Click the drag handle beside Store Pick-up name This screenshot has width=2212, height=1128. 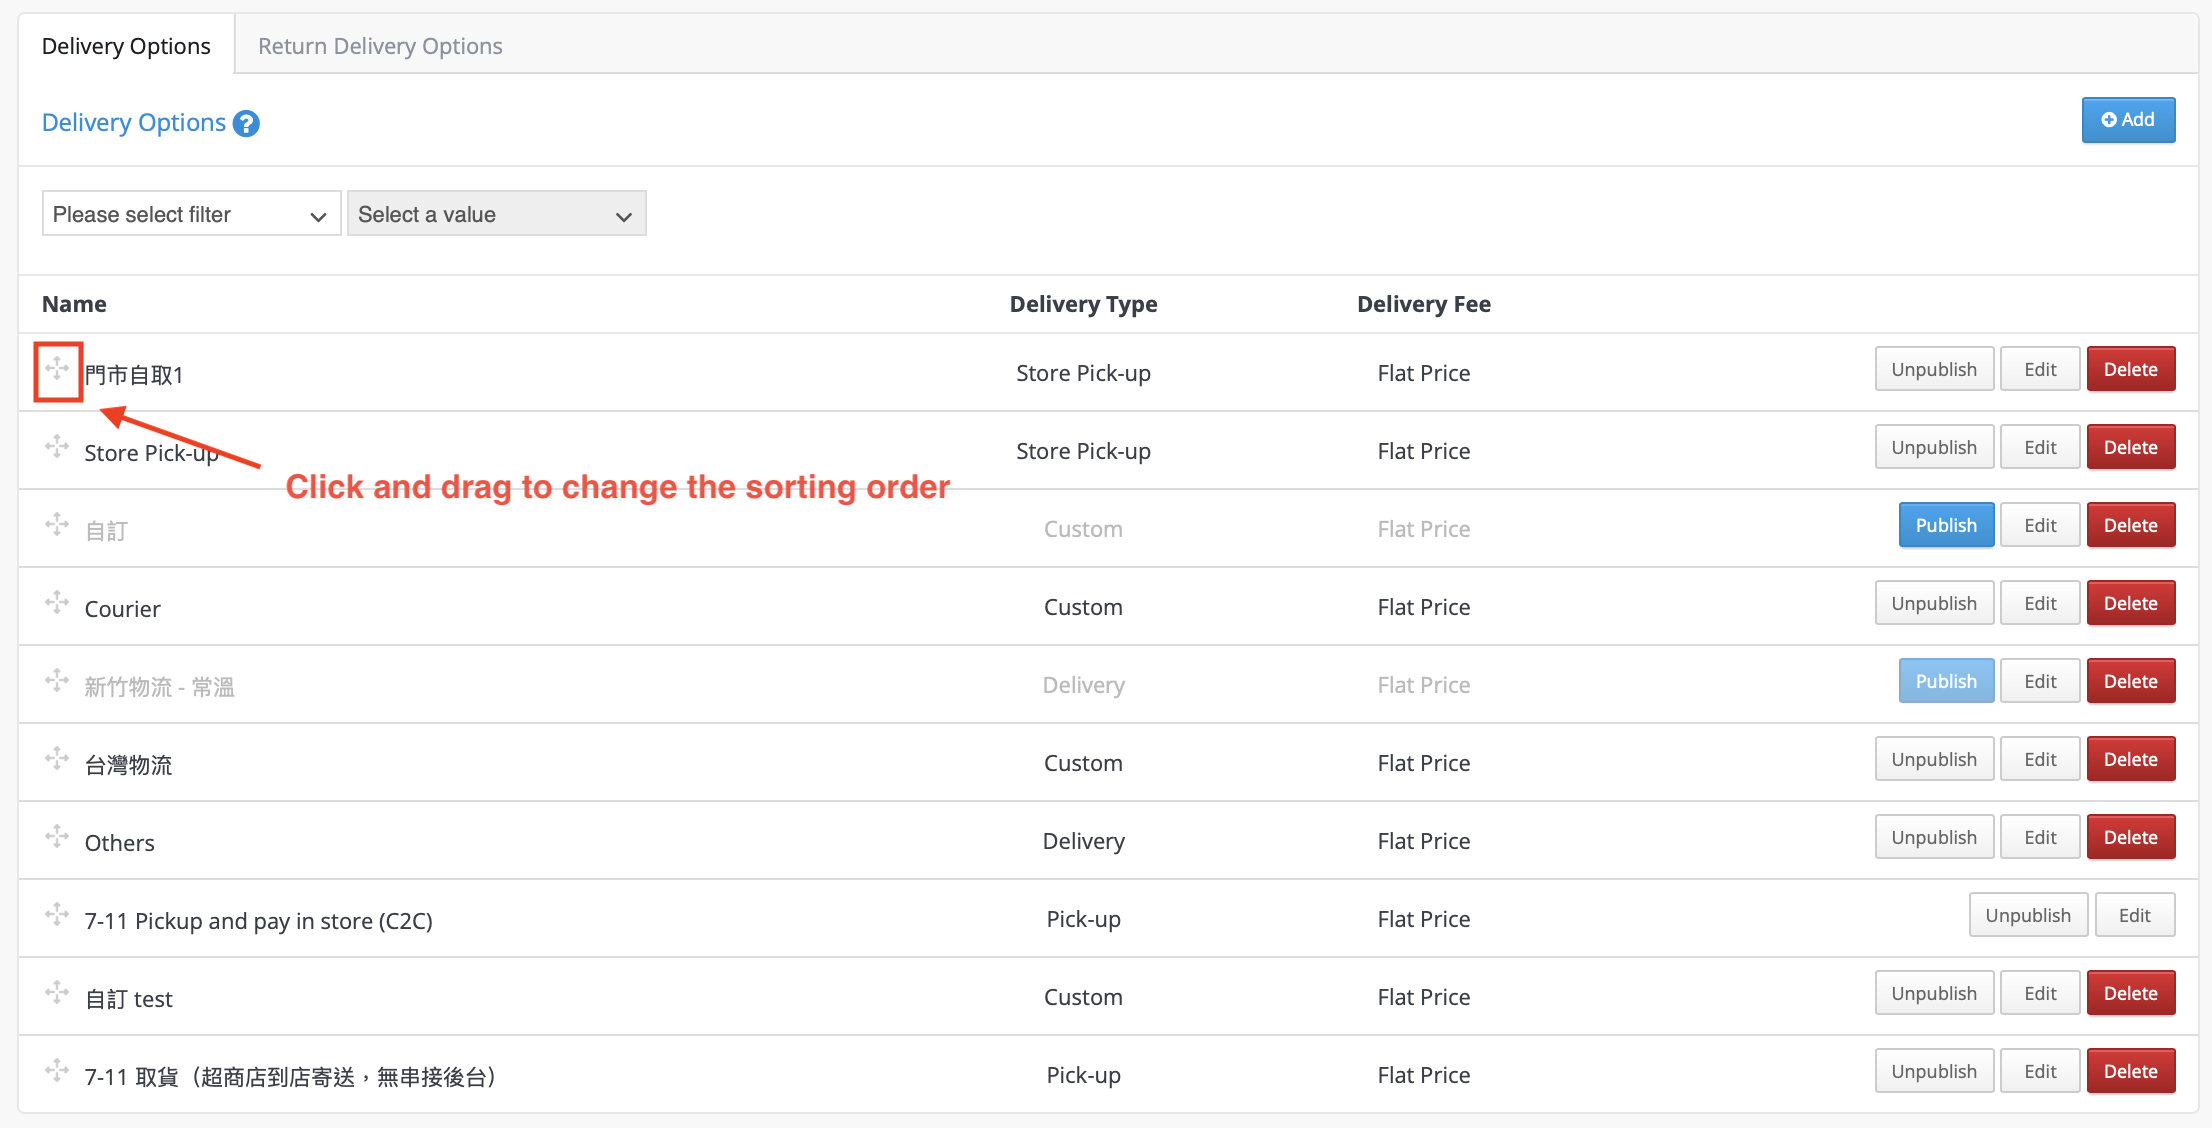57,447
